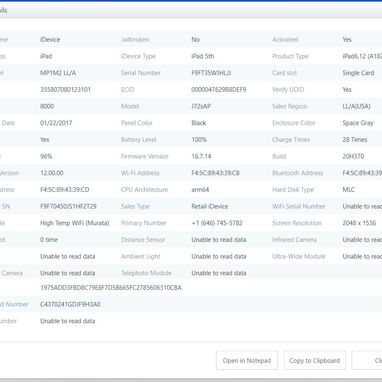The image size is (382, 382).
Task: Select the Battery Level label
Action: (139, 139)
